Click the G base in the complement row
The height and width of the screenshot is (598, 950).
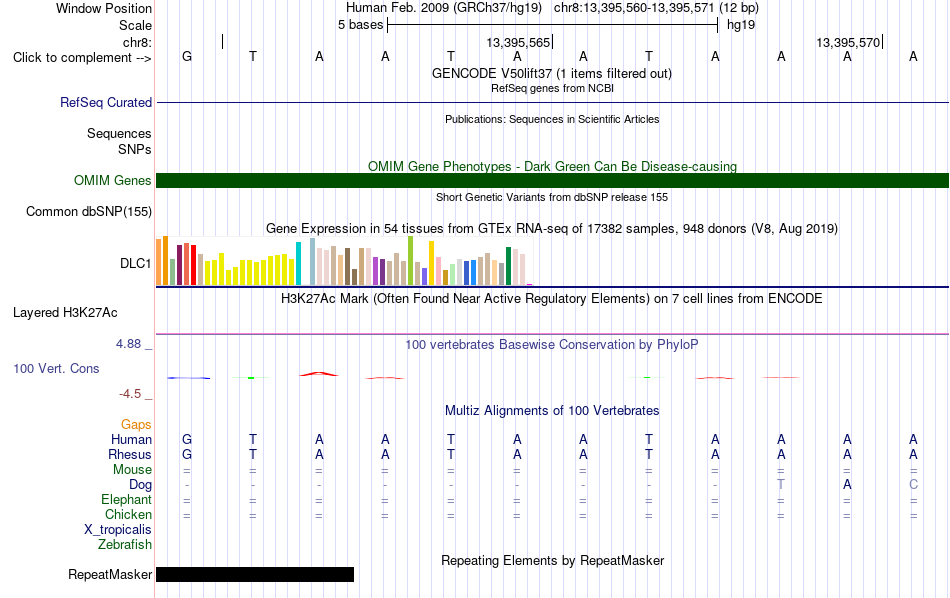187,56
